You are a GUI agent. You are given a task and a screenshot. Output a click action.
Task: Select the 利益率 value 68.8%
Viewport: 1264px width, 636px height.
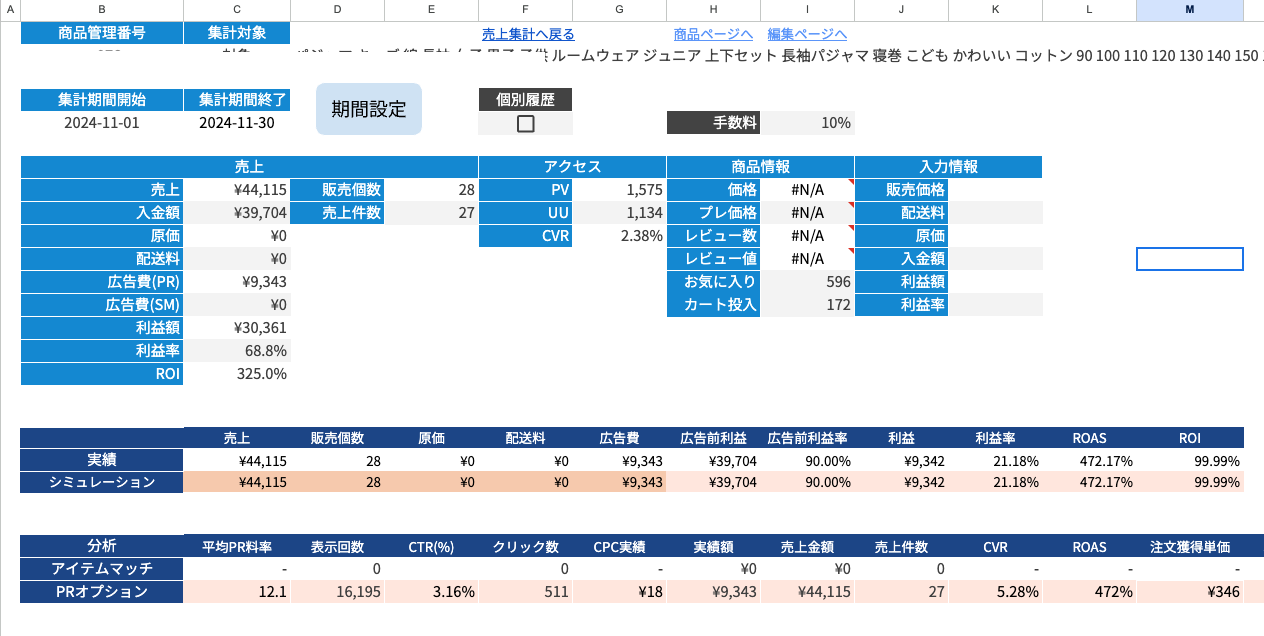tap(237, 351)
